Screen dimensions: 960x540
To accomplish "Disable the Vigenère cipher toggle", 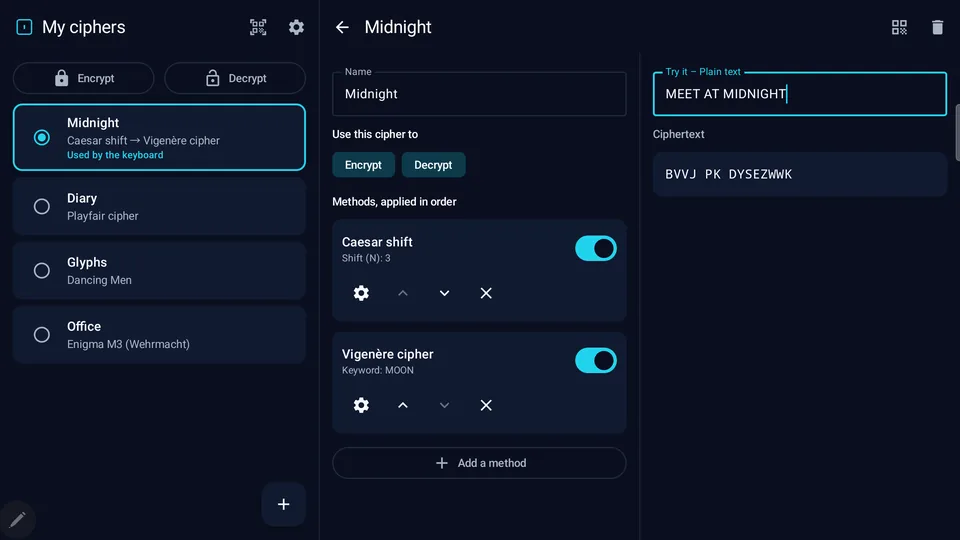I will point(596,361).
